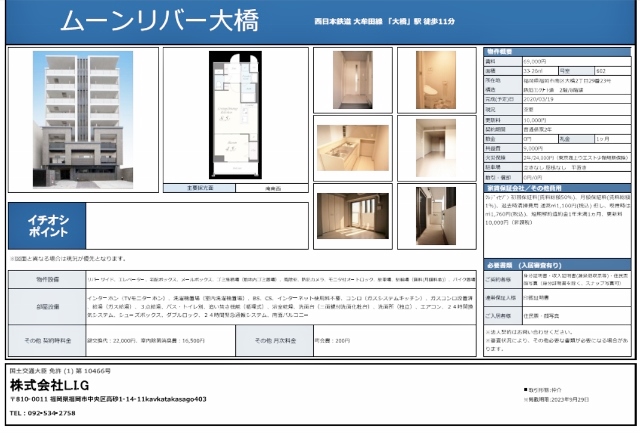Click the 物件設備 row label
Screen dimensions: 640x433
click(x=46, y=279)
